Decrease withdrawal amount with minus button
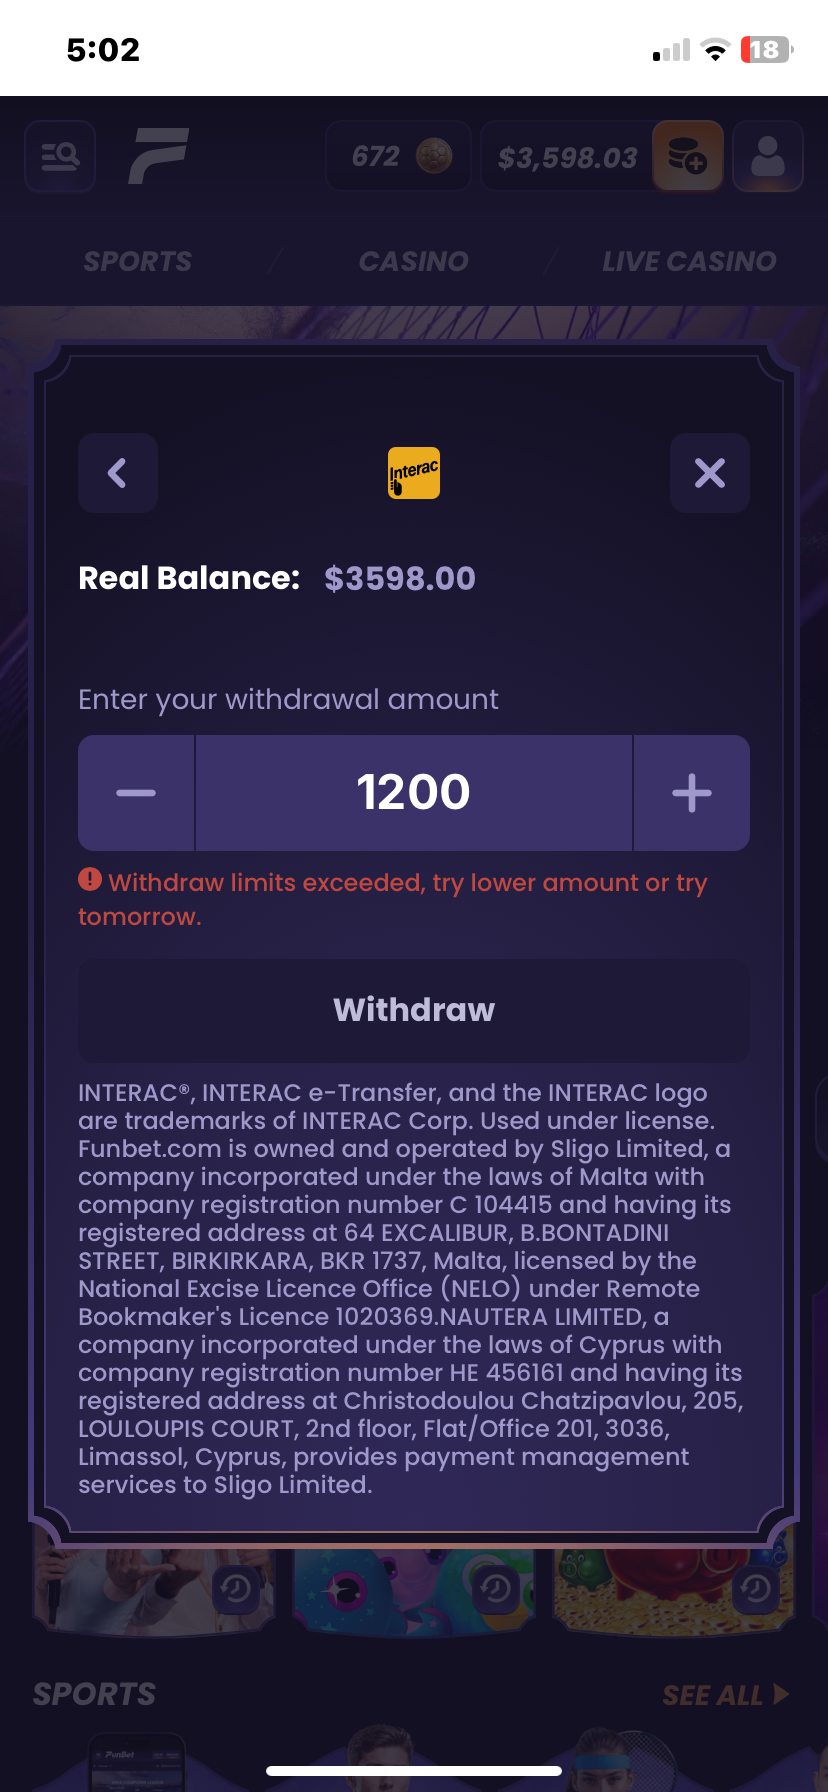The width and height of the screenshot is (828, 1792). [x=136, y=793]
